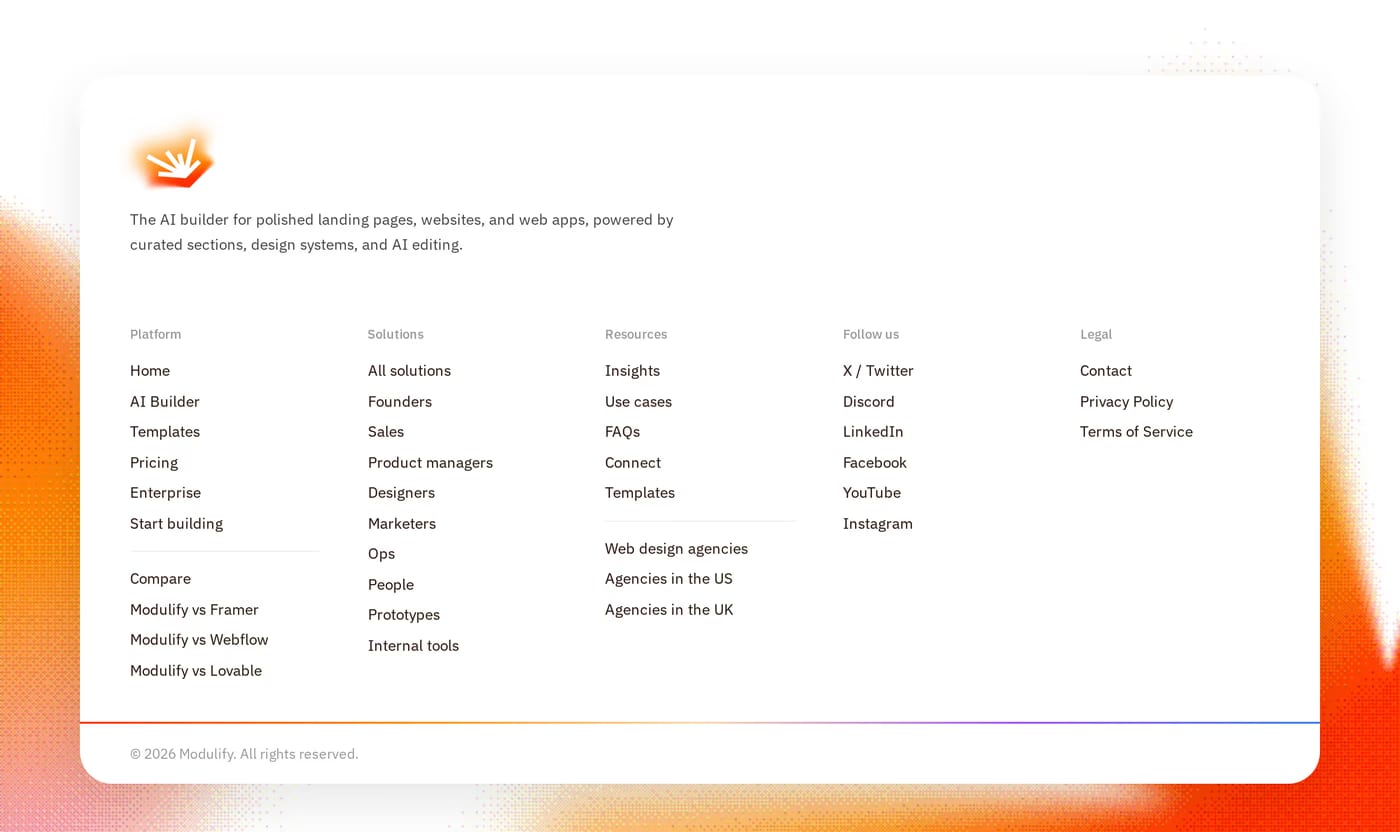Open Use cases link
Viewport: 1400px width, 832px height.
[x=638, y=401]
